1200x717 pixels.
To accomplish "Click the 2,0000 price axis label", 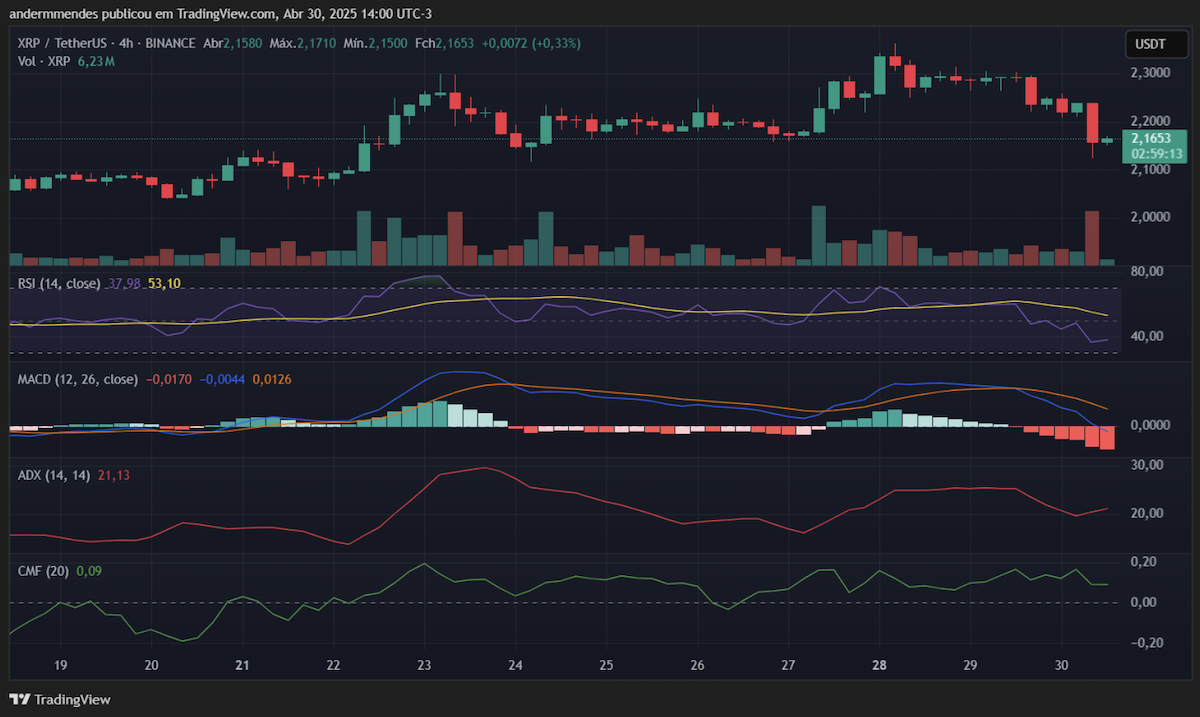I will pos(1150,217).
